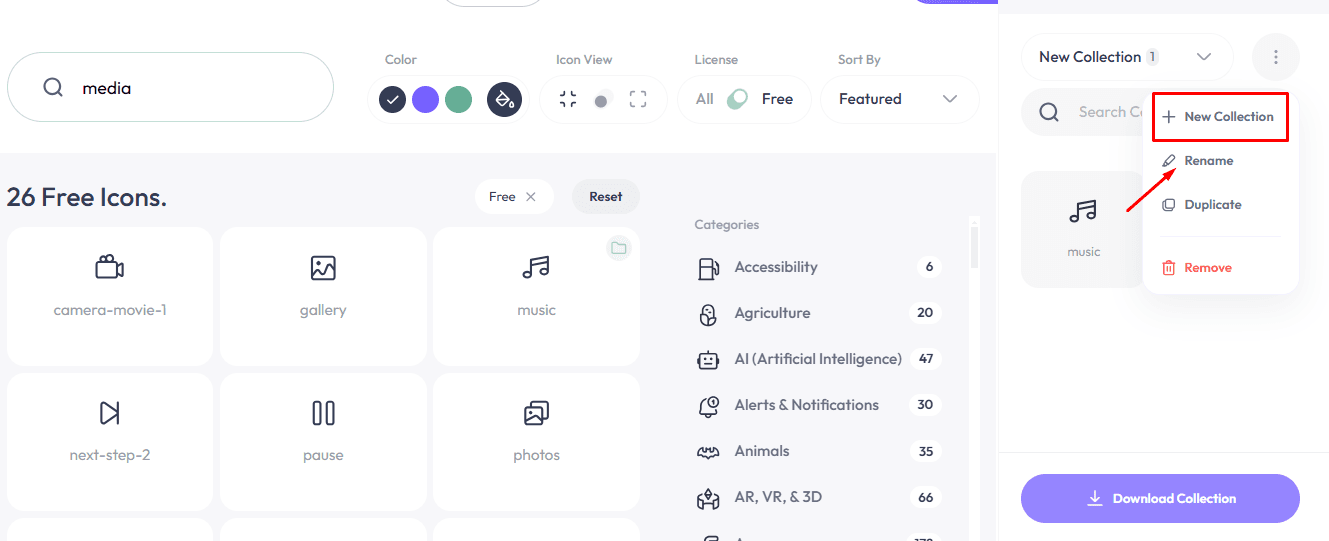
Task: Click the collection search magnifier icon
Action: tap(1049, 112)
